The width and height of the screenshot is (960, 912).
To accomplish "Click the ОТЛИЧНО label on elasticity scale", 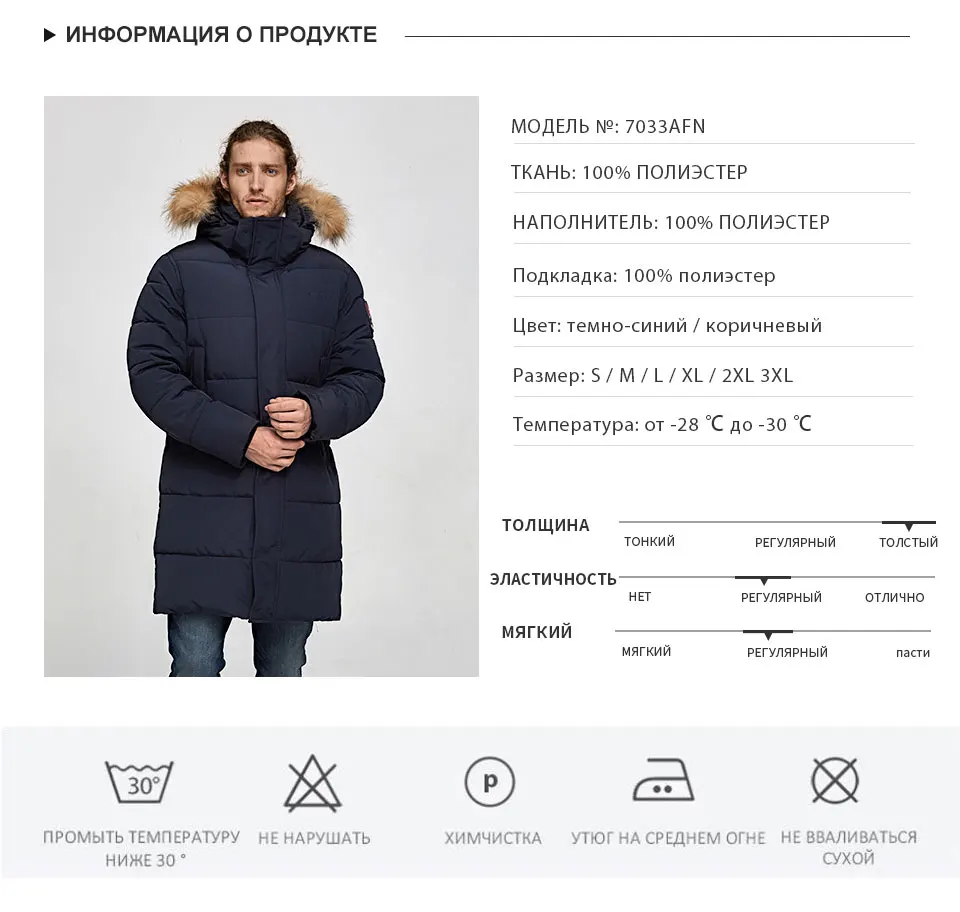I will pyautogui.click(x=894, y=597).
